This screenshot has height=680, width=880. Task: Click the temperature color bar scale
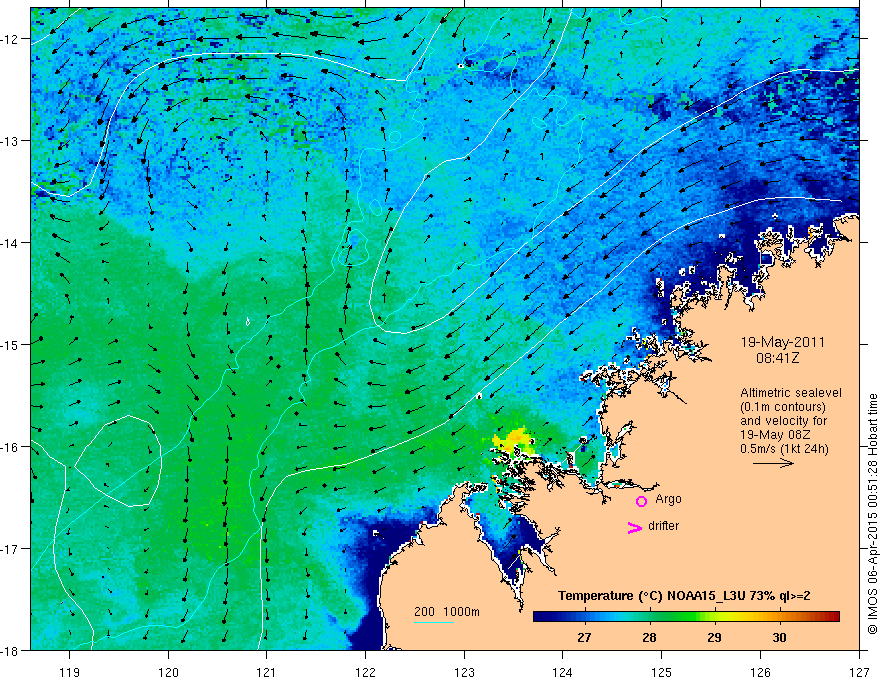[x=686, y=617]
